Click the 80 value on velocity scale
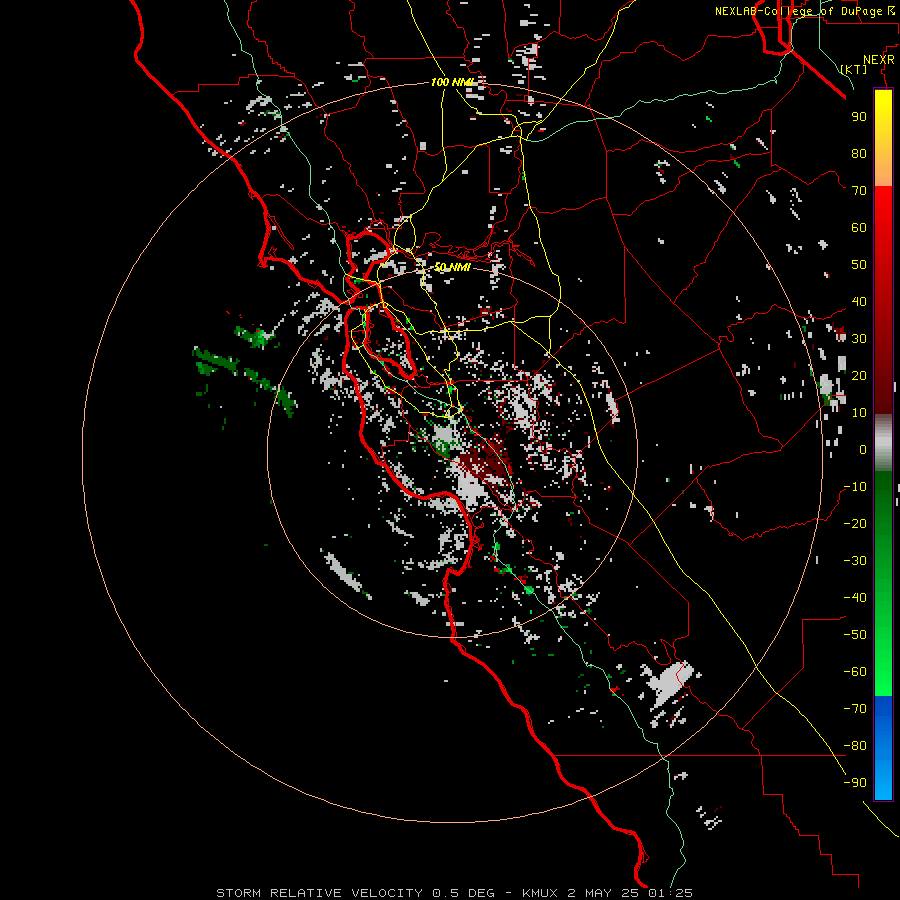The width and height of the screenshot is (900, 900). 859,153
